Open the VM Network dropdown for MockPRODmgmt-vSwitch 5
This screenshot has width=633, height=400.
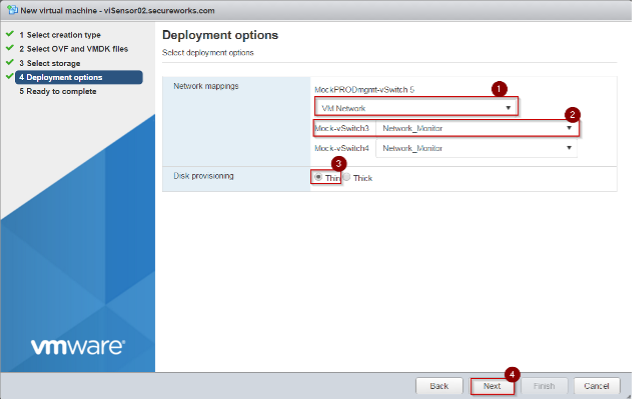click(x=416, y=107)
